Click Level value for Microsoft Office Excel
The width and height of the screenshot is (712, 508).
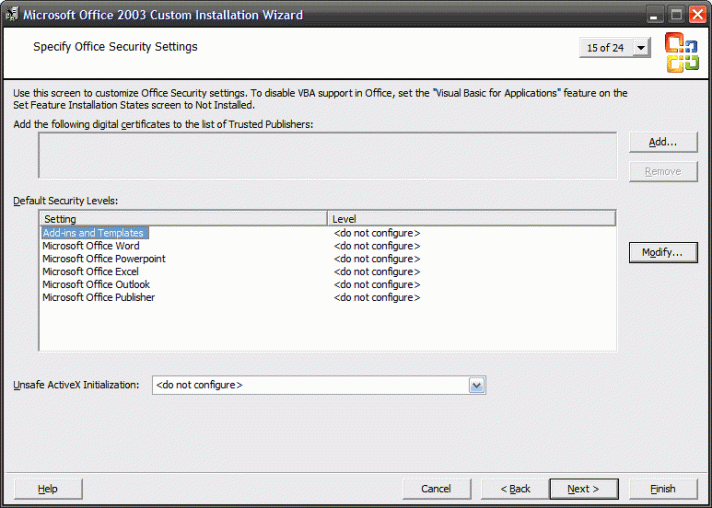pos(377,271)
